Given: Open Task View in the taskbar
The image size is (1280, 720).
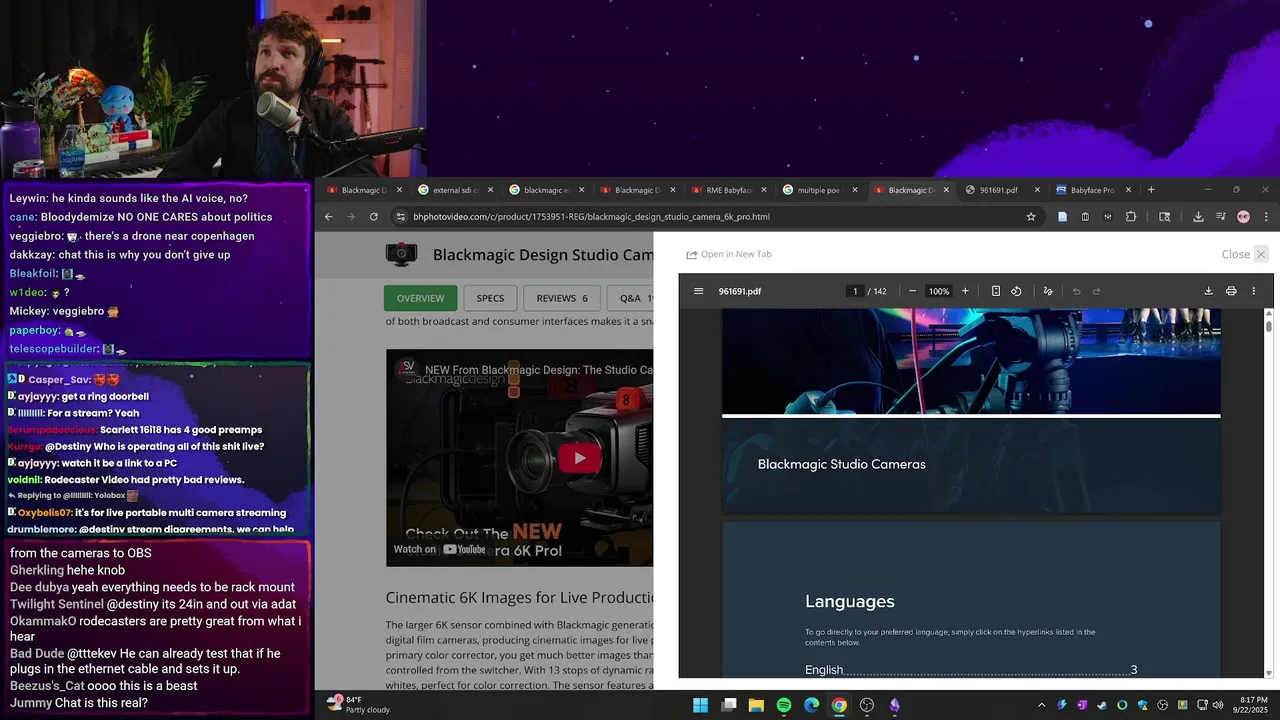Looking at the screenshot, I should [x=729, y=705].
